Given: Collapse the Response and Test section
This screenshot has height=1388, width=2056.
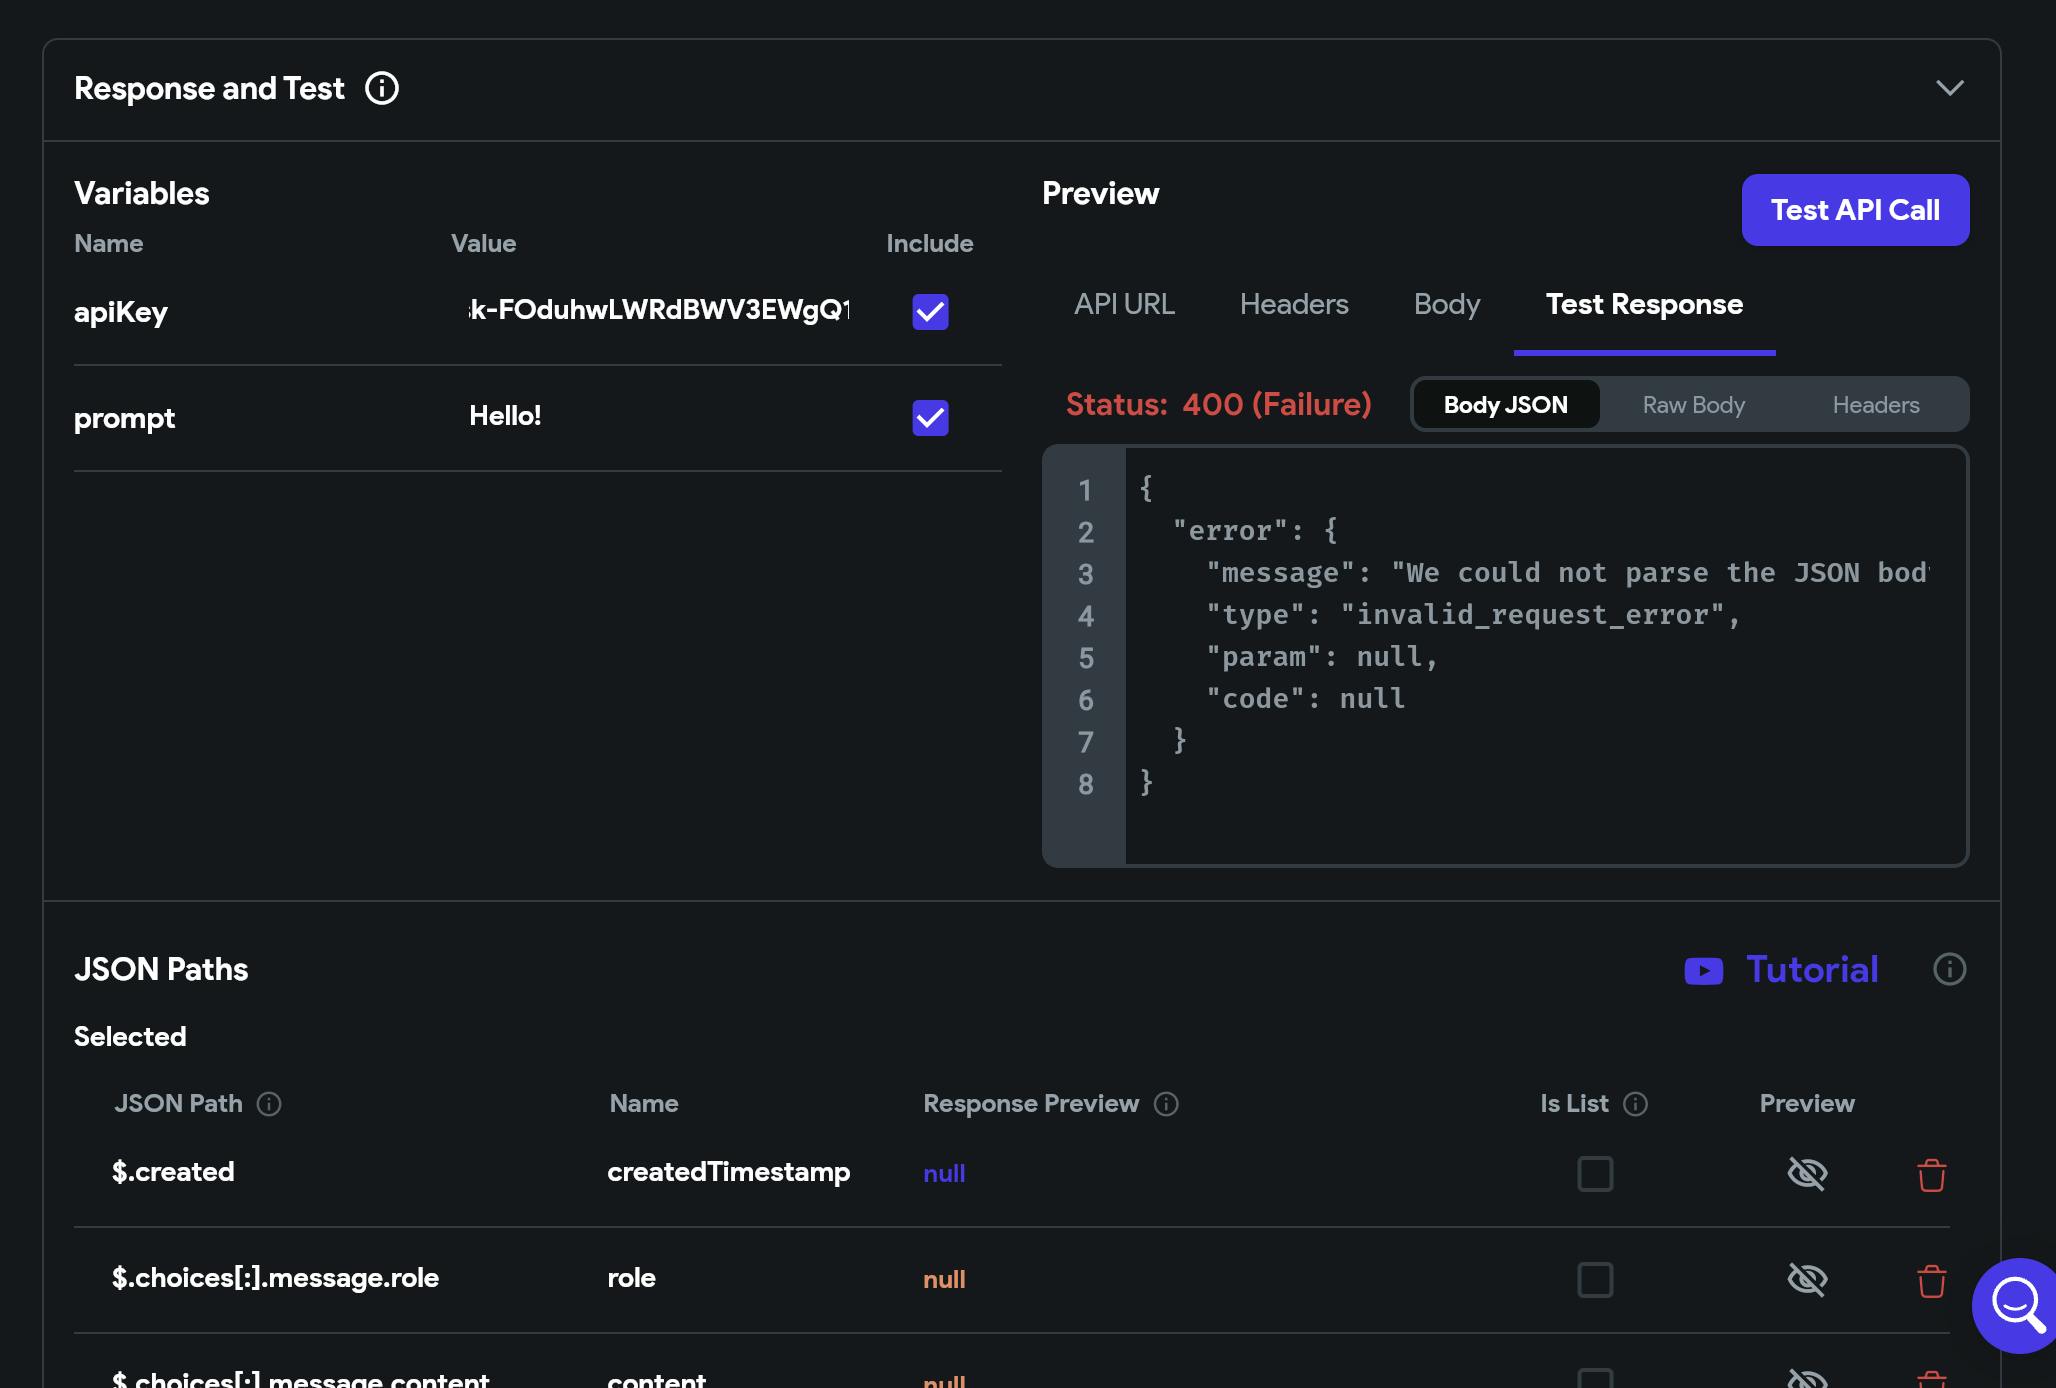Looking at the screenshot, I should [x=1949, y=88].
